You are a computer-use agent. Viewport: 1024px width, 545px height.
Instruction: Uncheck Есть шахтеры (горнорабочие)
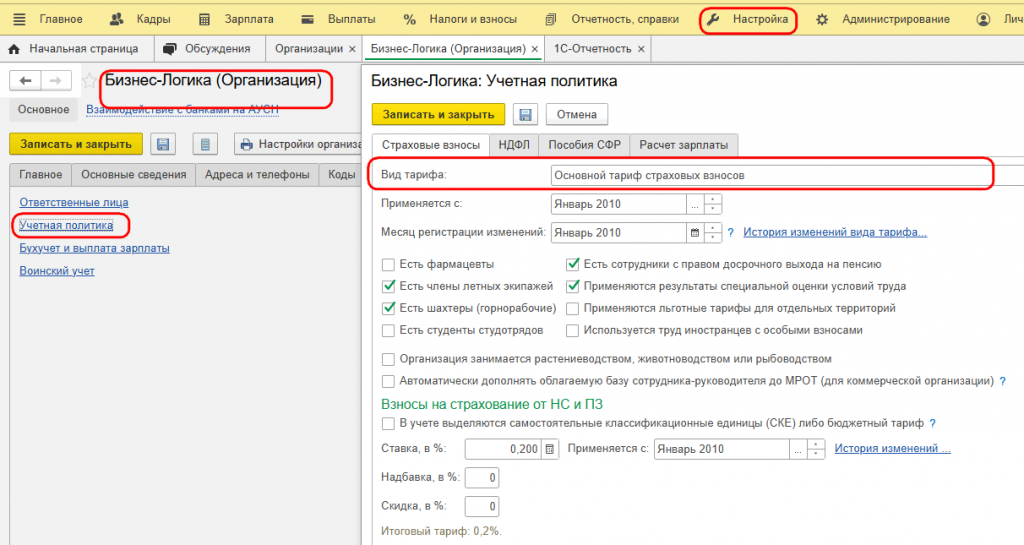click(x=389, y=308)
